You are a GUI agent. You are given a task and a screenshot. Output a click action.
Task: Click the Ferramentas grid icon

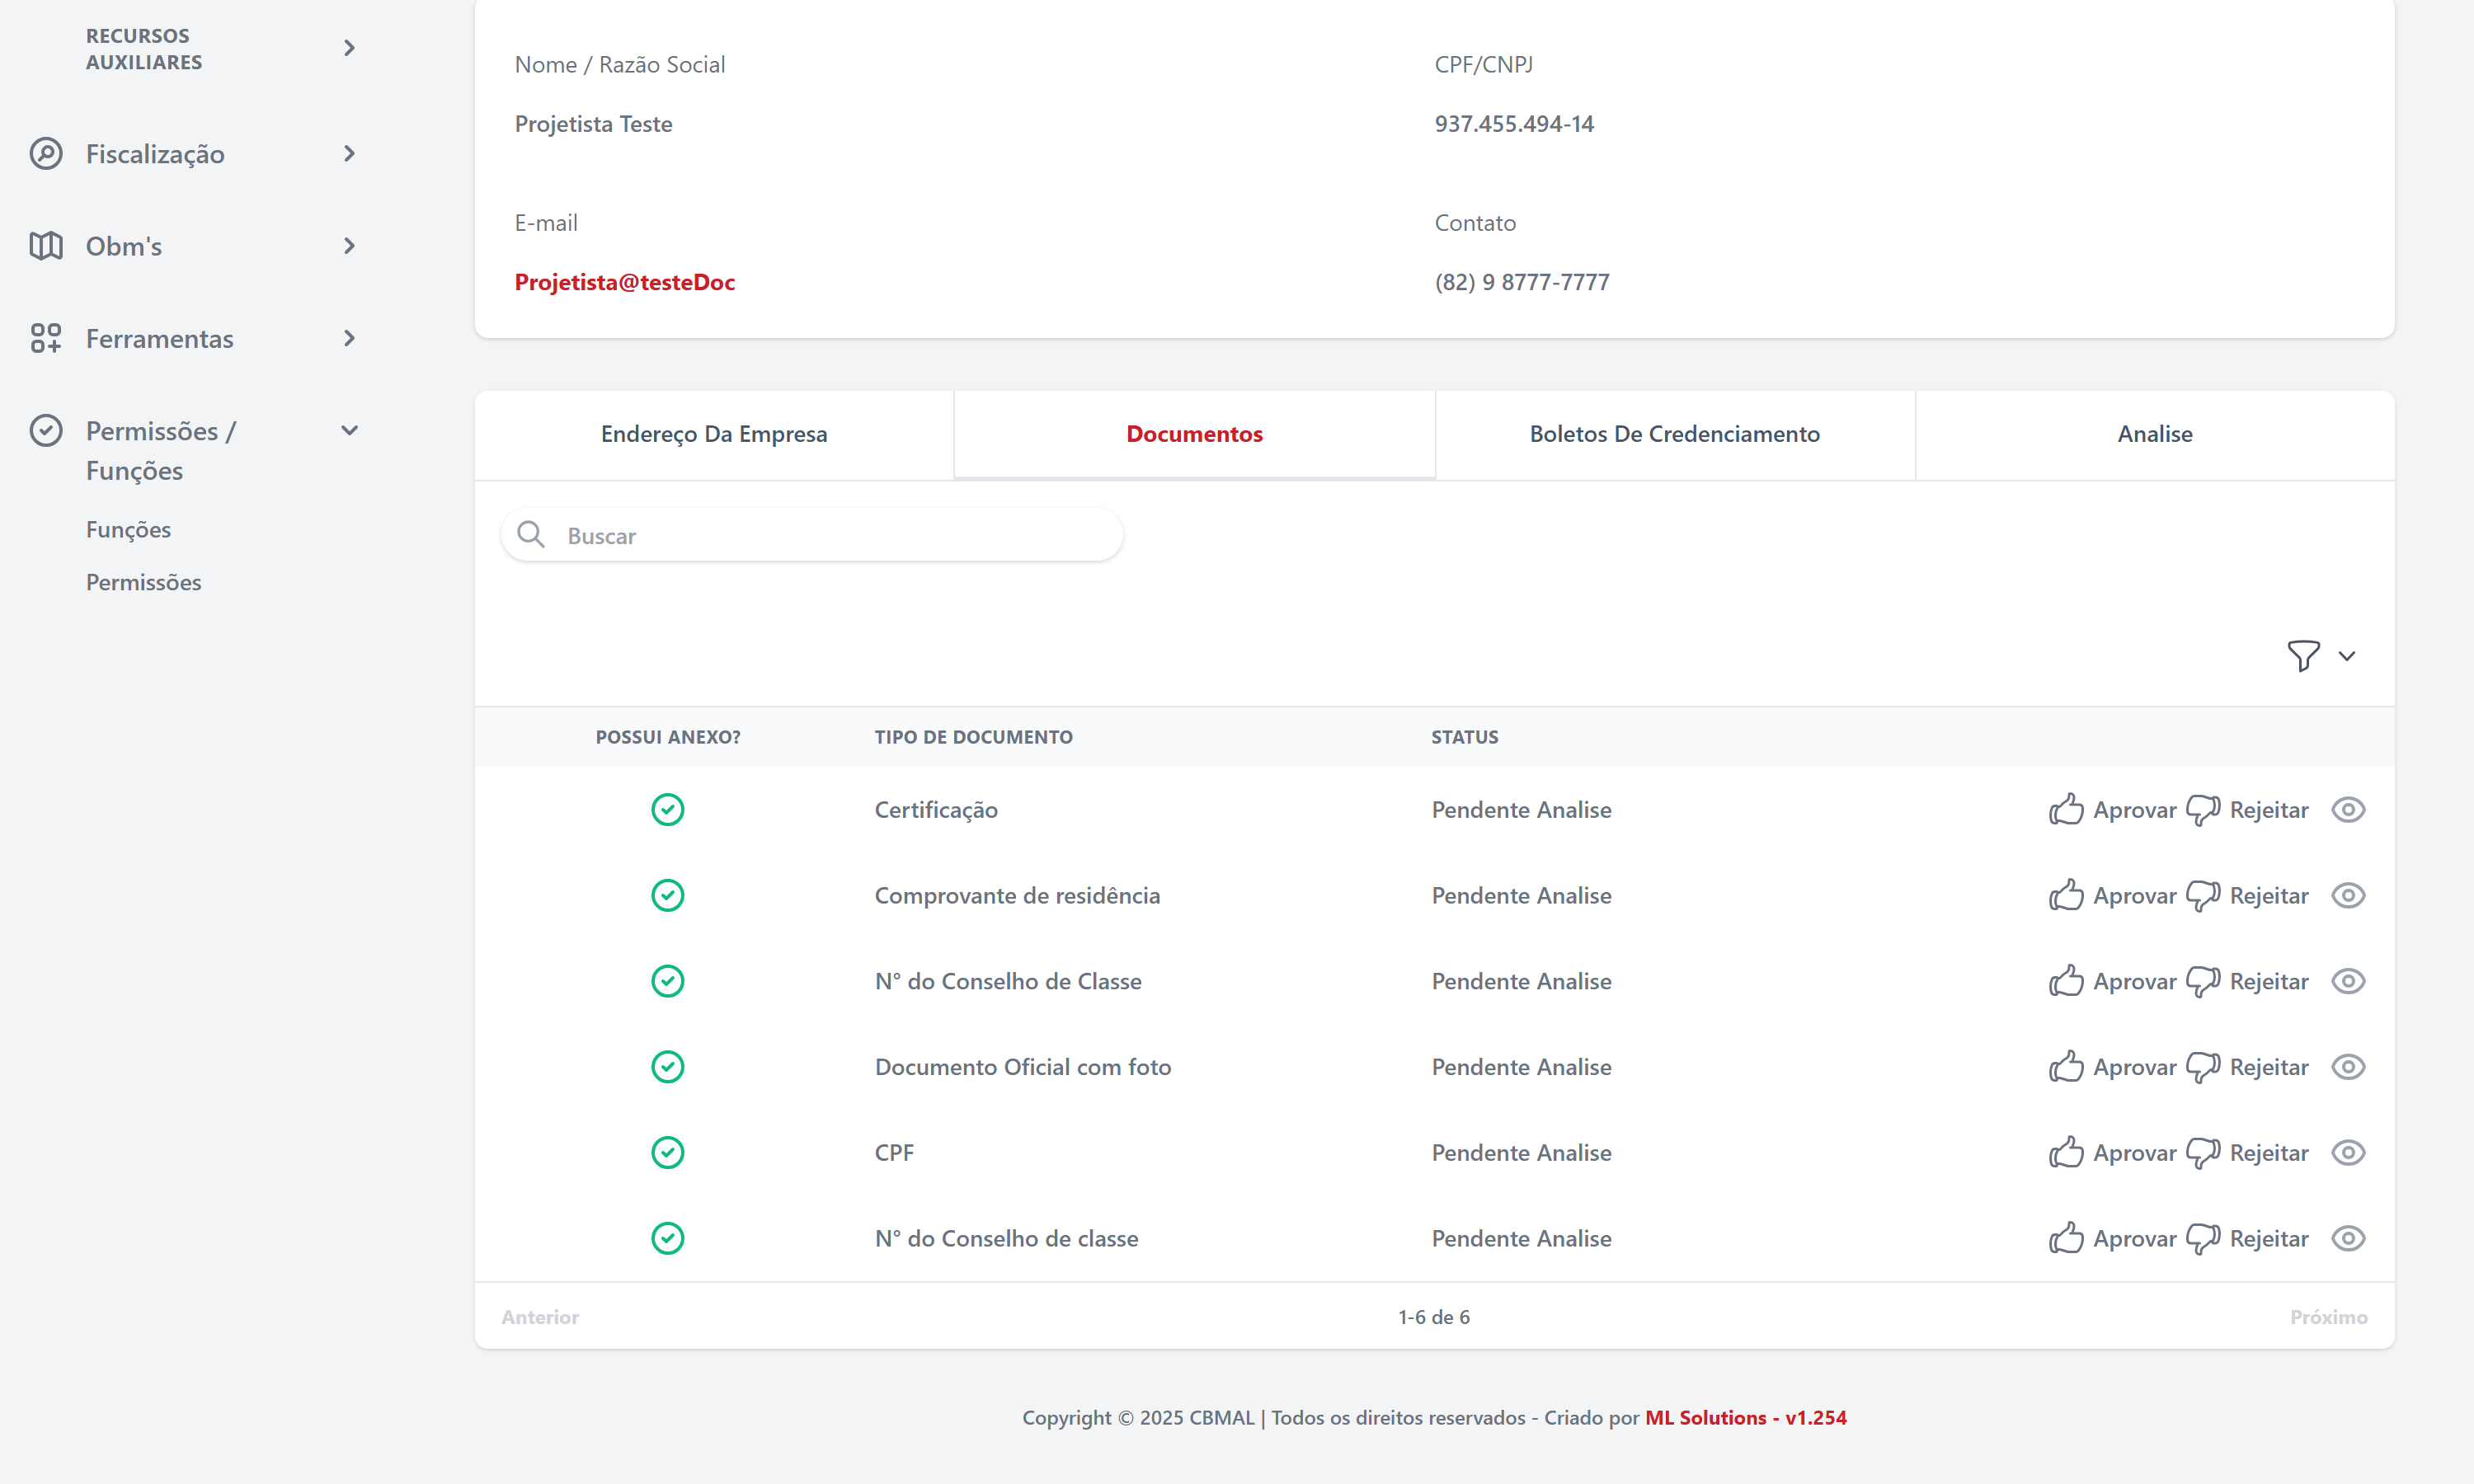(x=46, y=338)
